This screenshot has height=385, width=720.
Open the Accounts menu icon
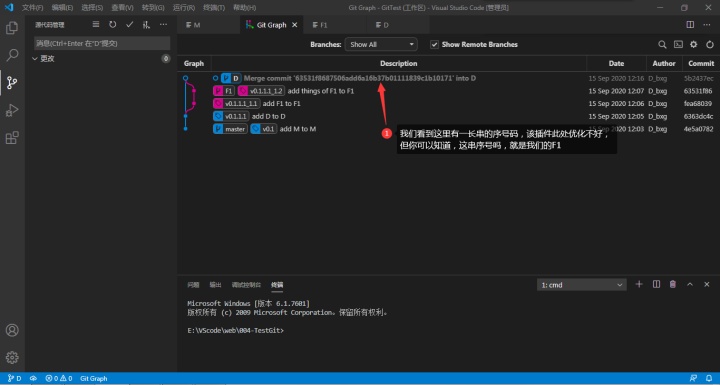[12, 330]
